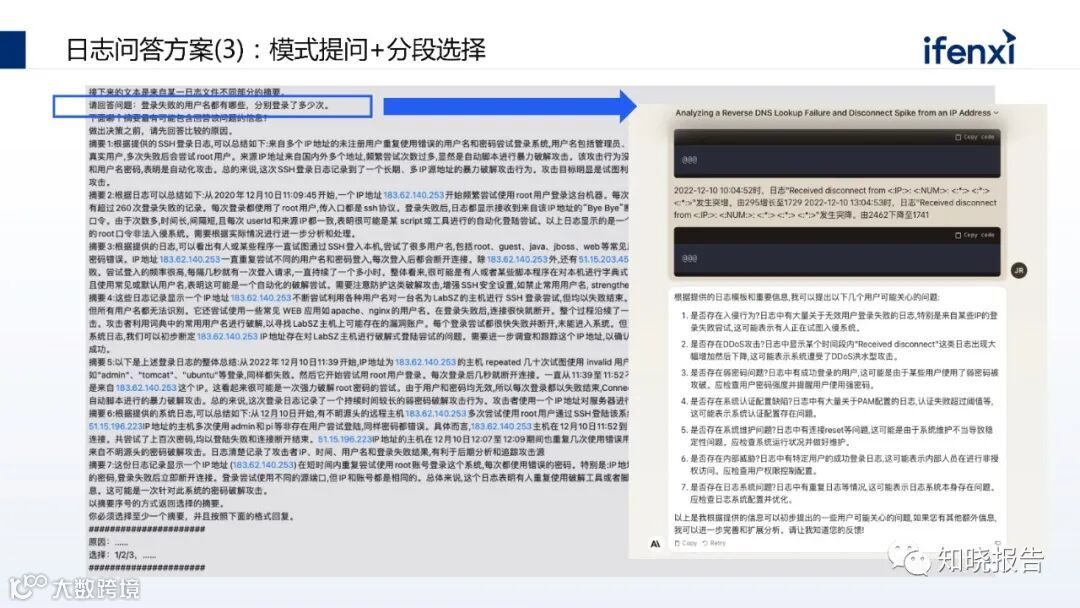Click list item 5 about 系统维护问题
This screenshot has width=1080, height=608.
click(838, 436)
